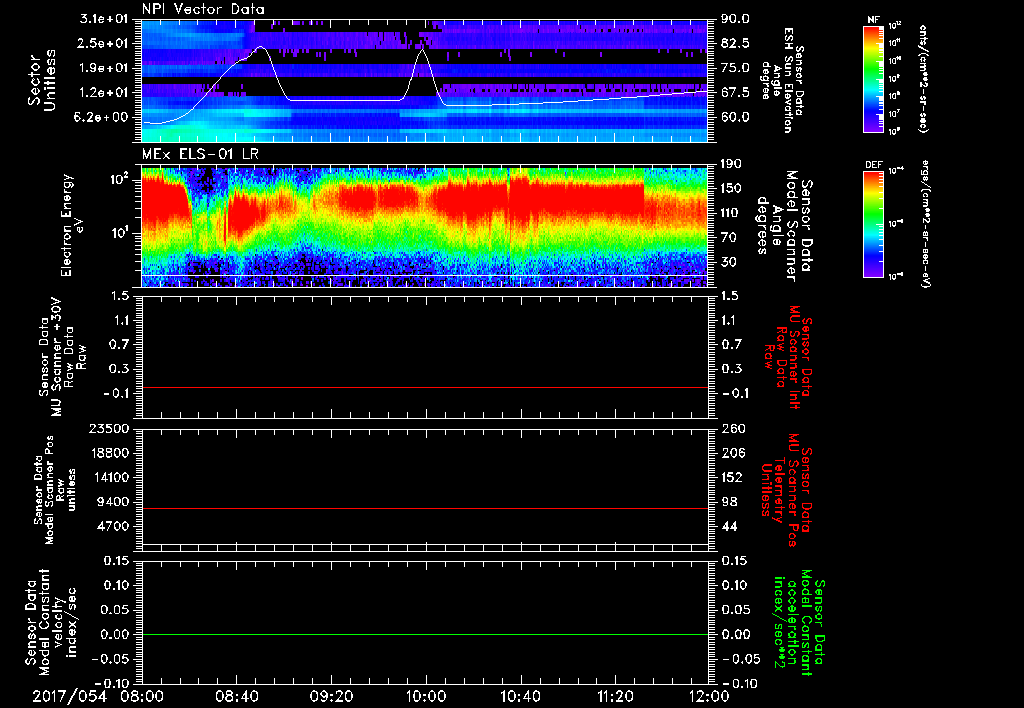Click the 98 telemetry tick label

[729, 502]
